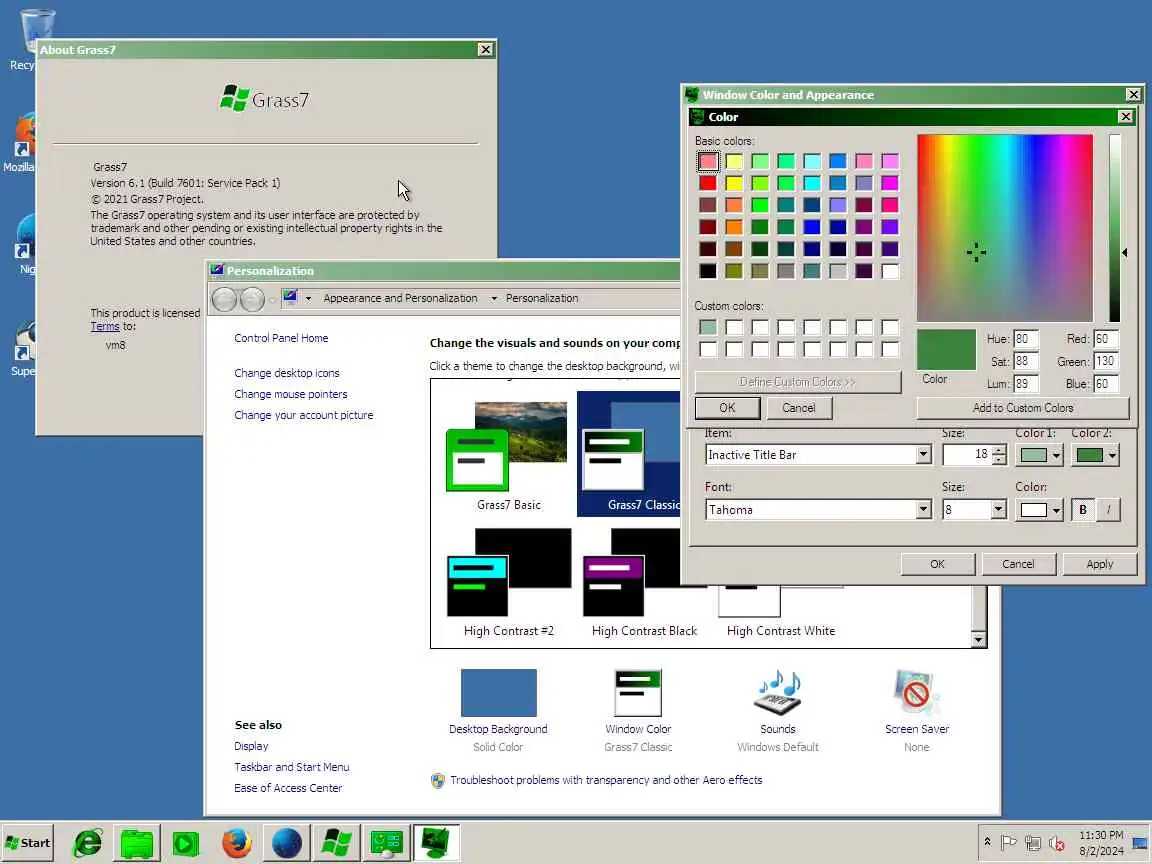The image size is (1152, 864).
Task: Click the Desktop Background icon
Action: click(x=498, y=693)
